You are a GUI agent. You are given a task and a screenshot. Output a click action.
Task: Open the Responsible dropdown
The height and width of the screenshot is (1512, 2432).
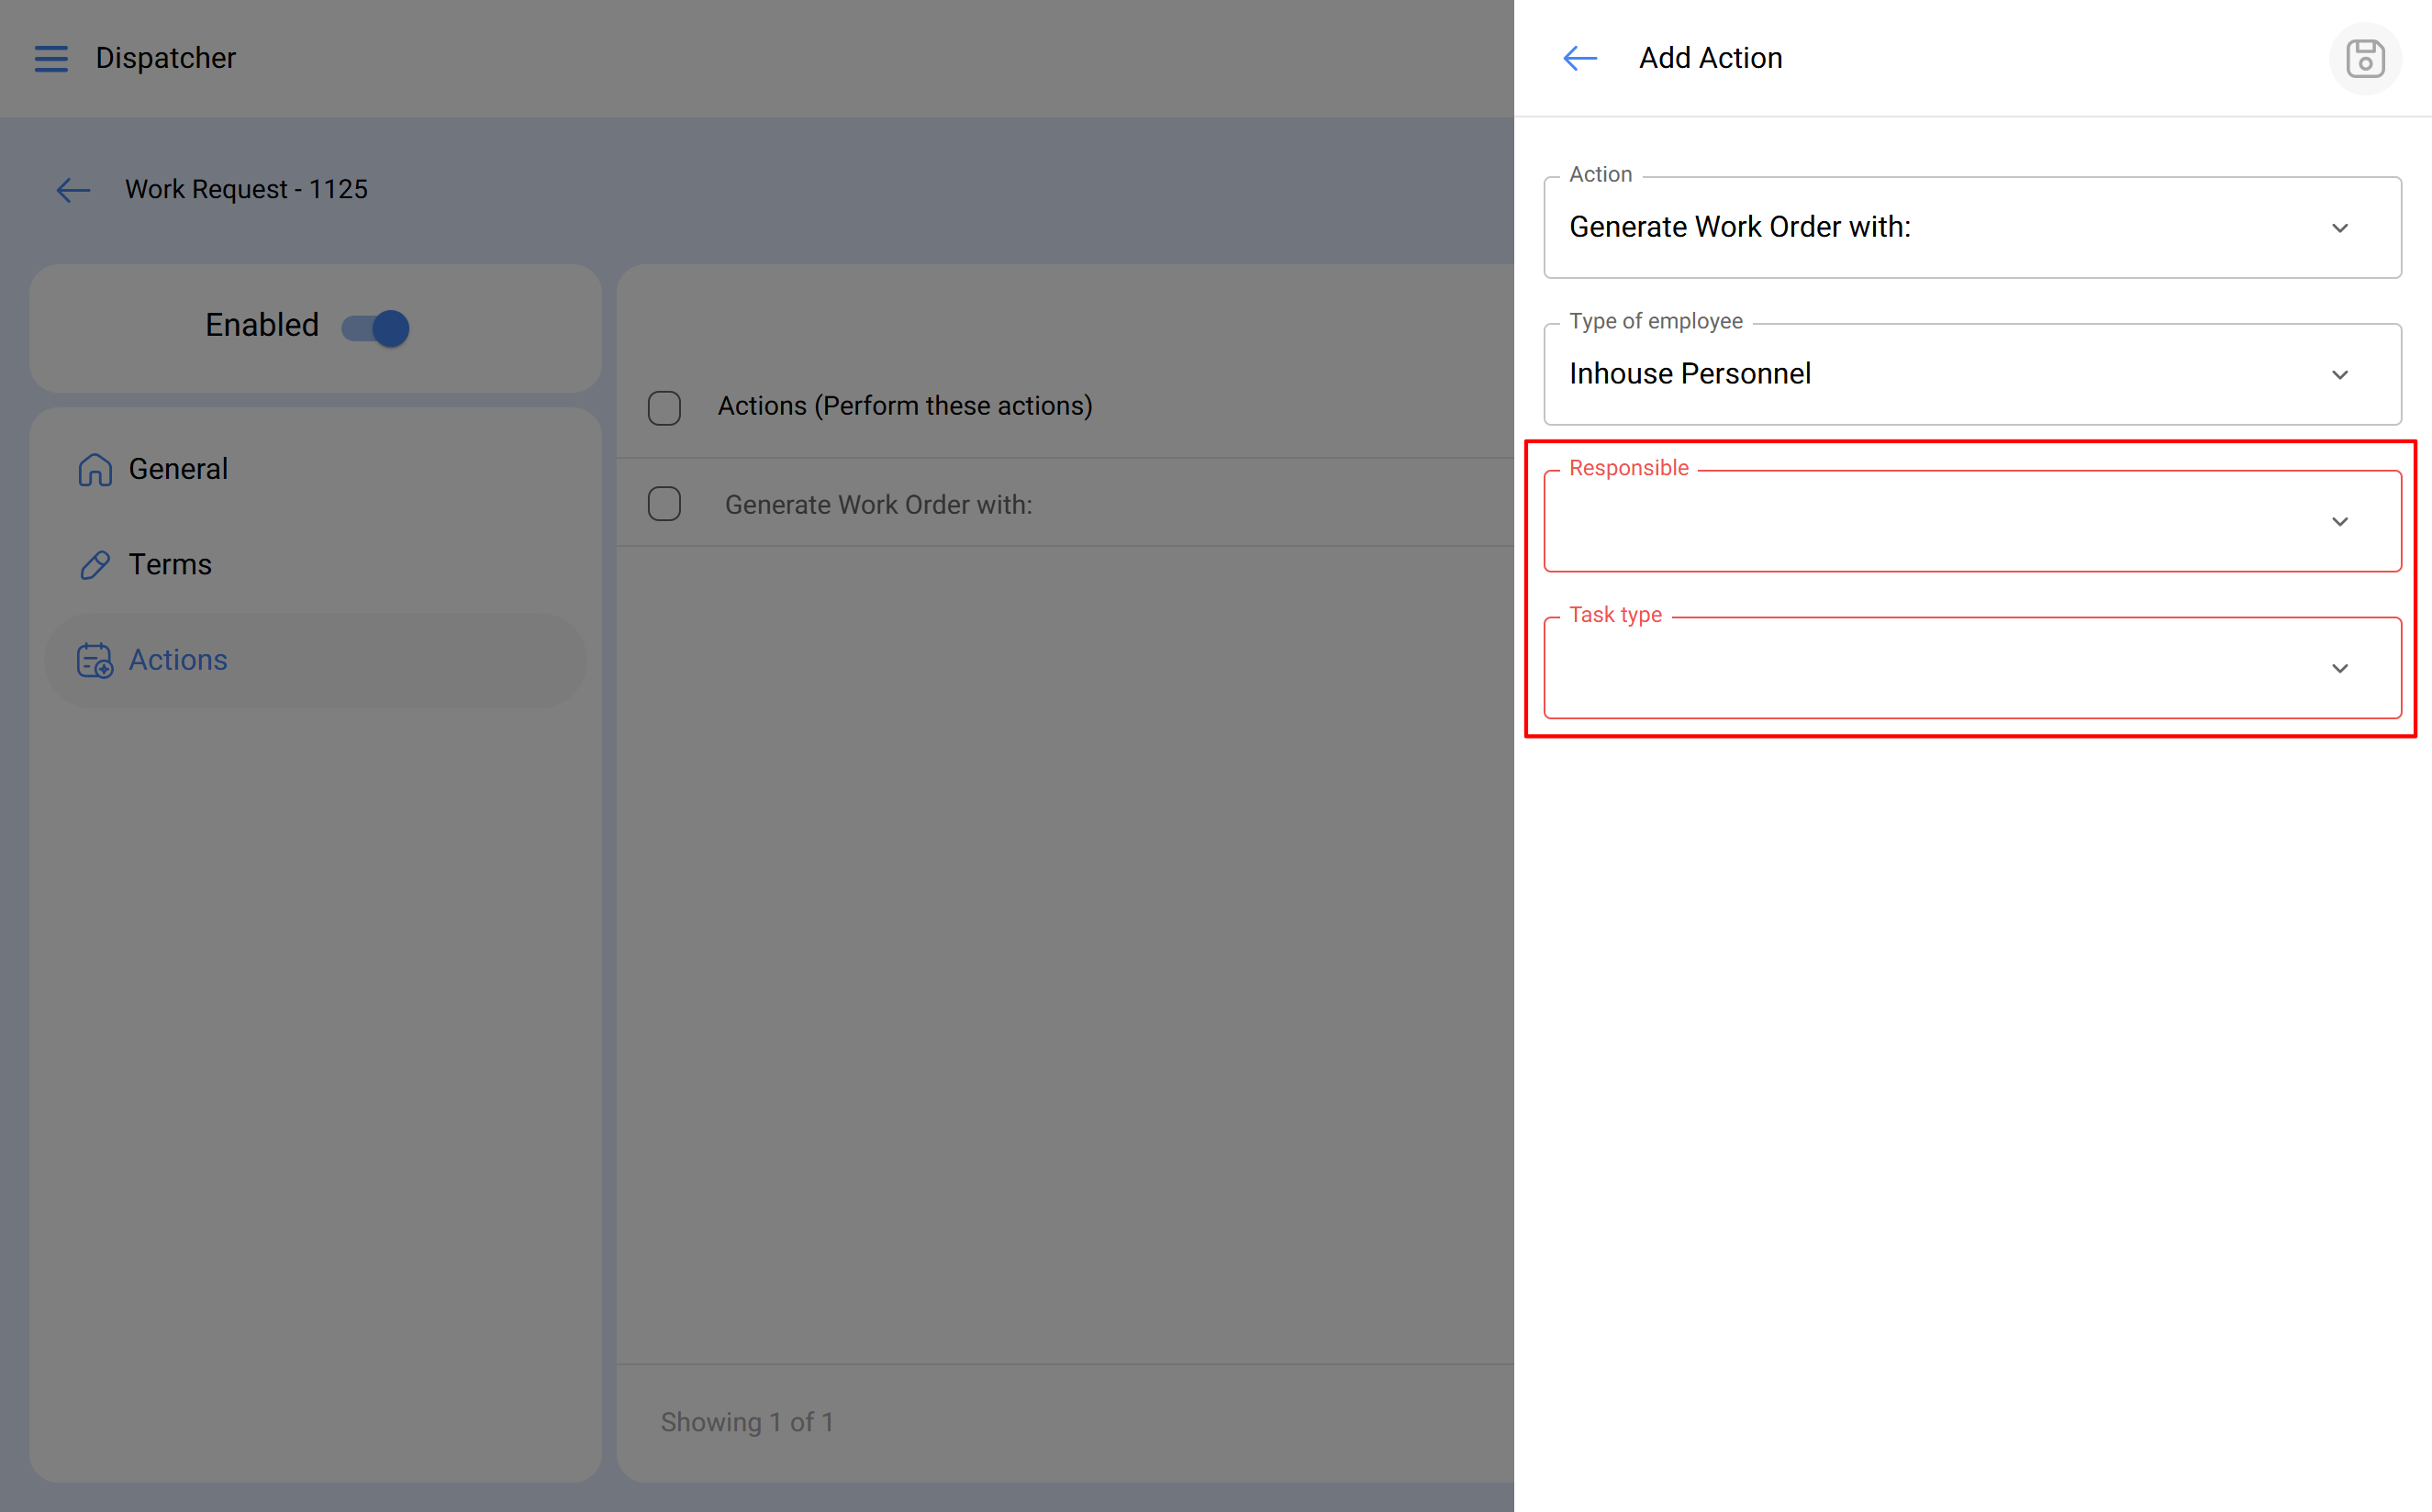coord(1971,521)
